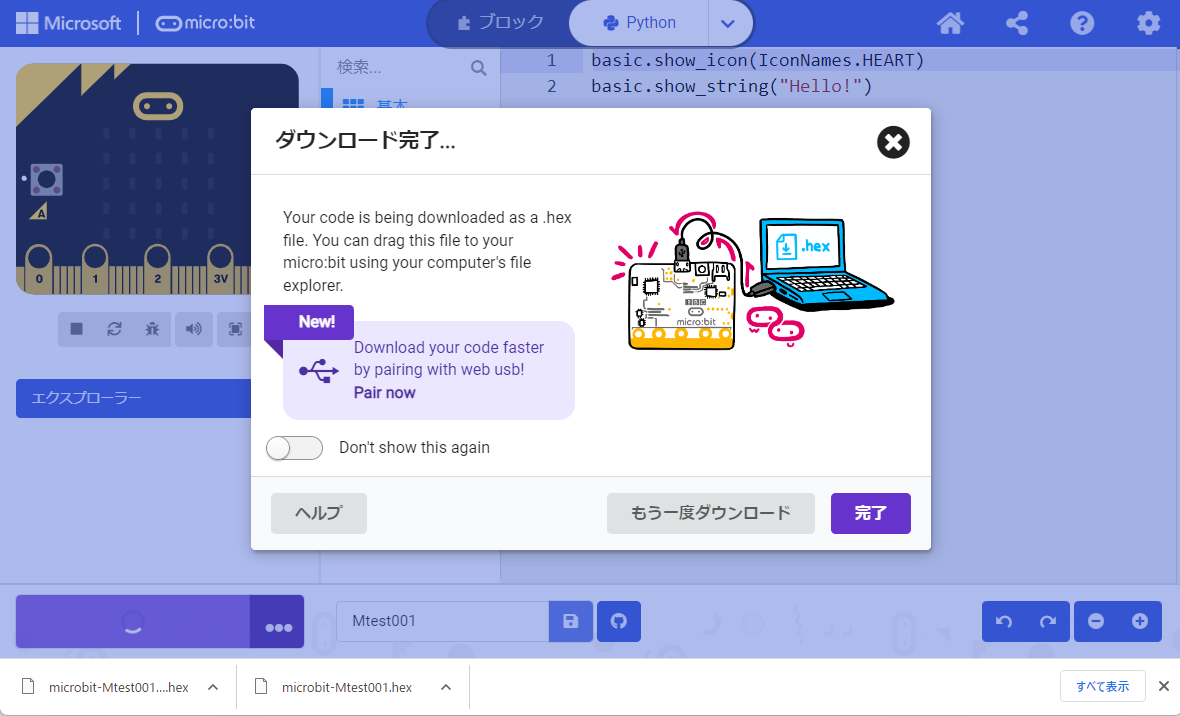Click もう一度ダウンロード button

(x=710, y=513)
